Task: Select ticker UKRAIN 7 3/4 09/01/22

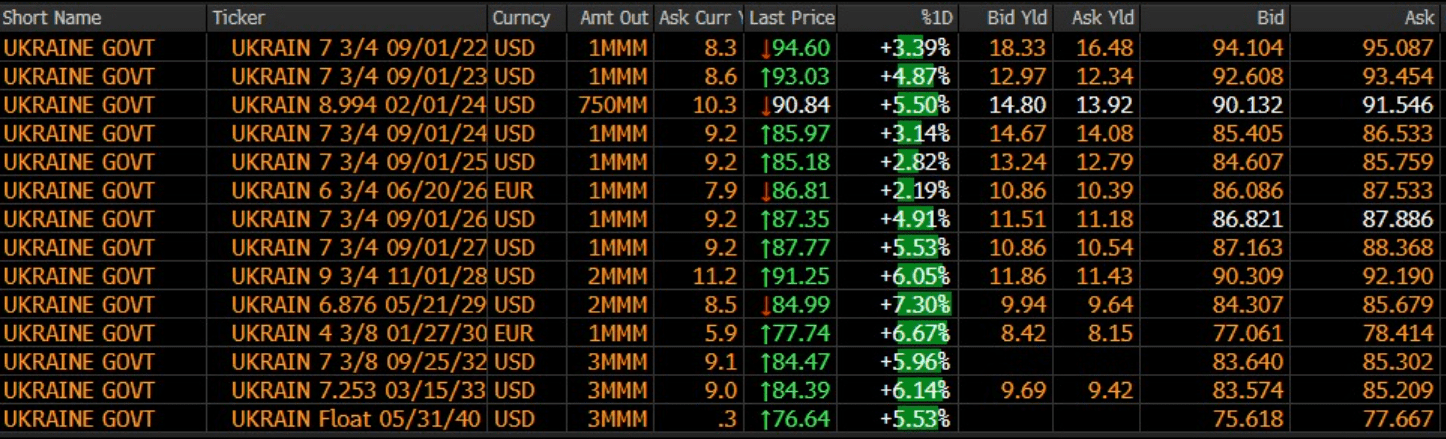Action: point(359,47)
